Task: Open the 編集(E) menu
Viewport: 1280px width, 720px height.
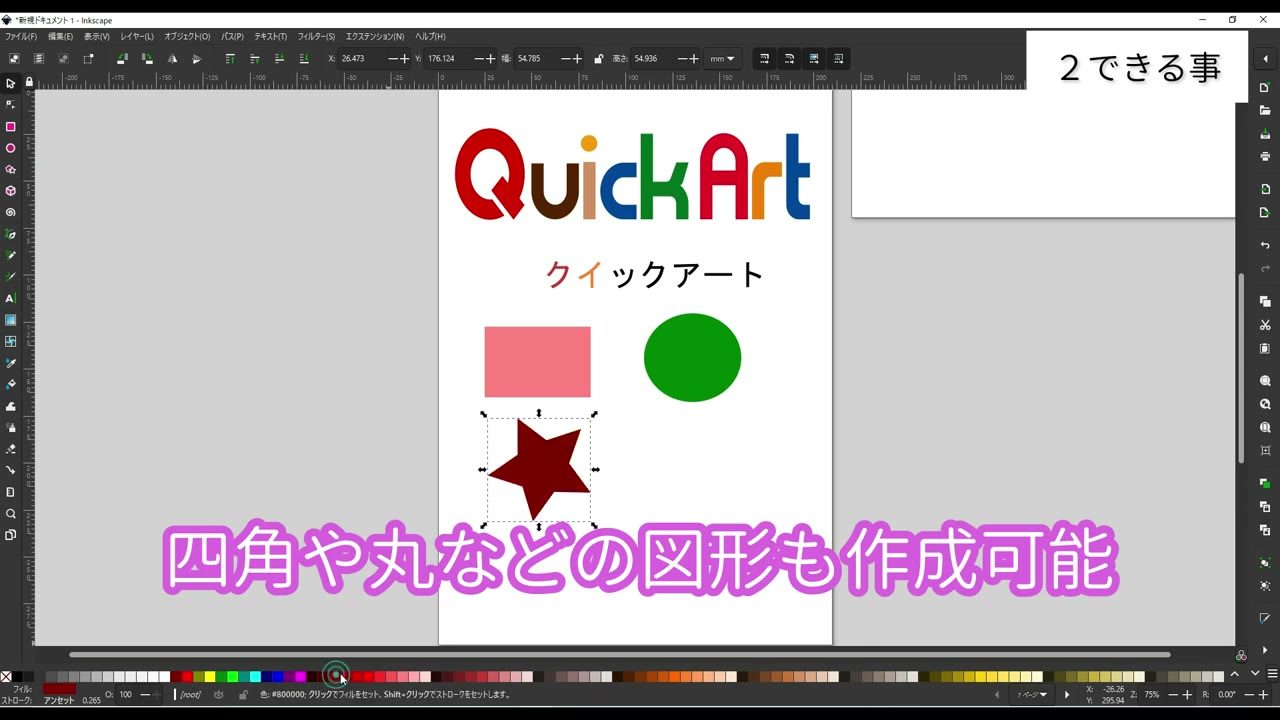Action: 60,36
